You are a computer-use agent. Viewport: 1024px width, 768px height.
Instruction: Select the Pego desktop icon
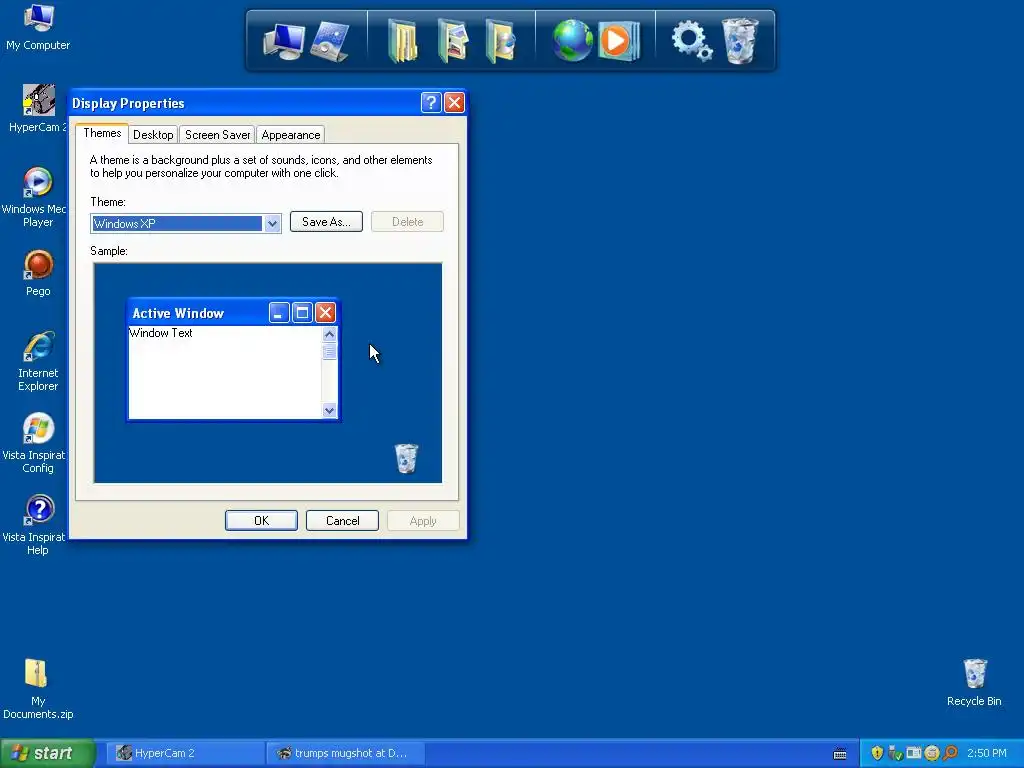[38, 273]
